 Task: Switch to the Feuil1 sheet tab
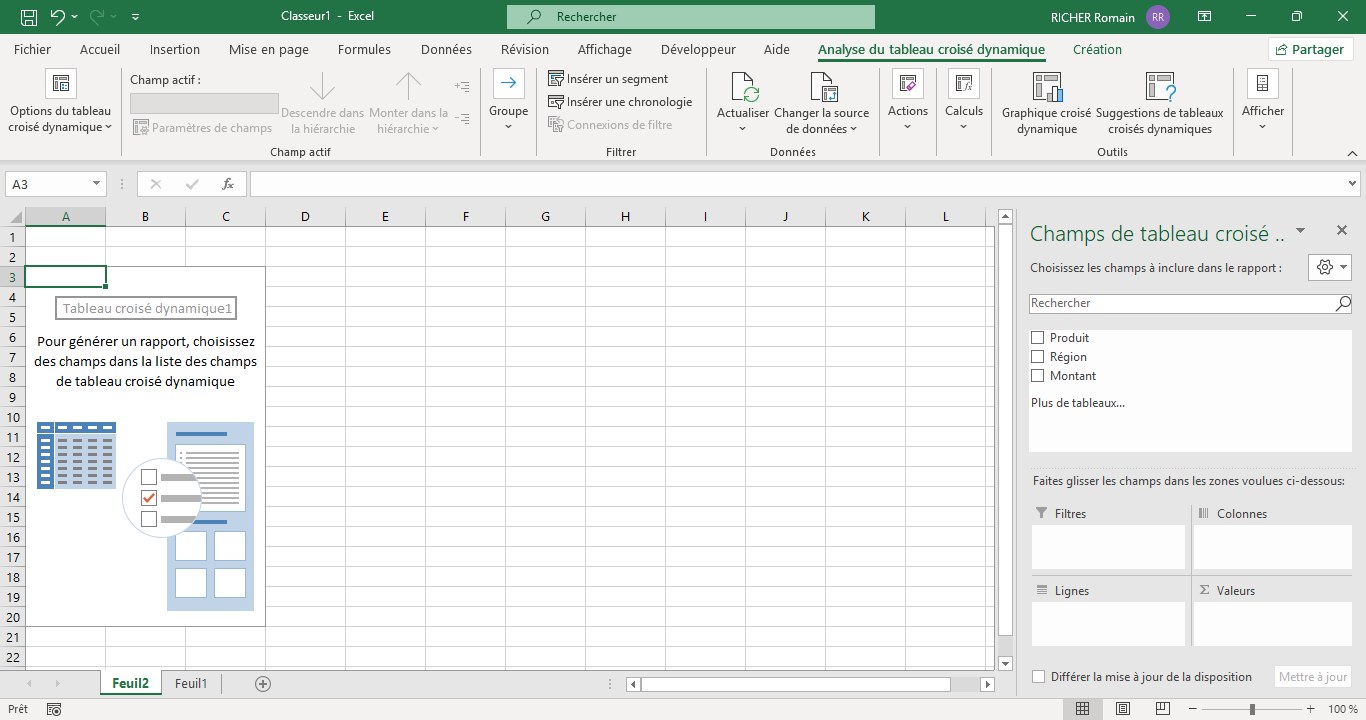click(x=191, y=684)
